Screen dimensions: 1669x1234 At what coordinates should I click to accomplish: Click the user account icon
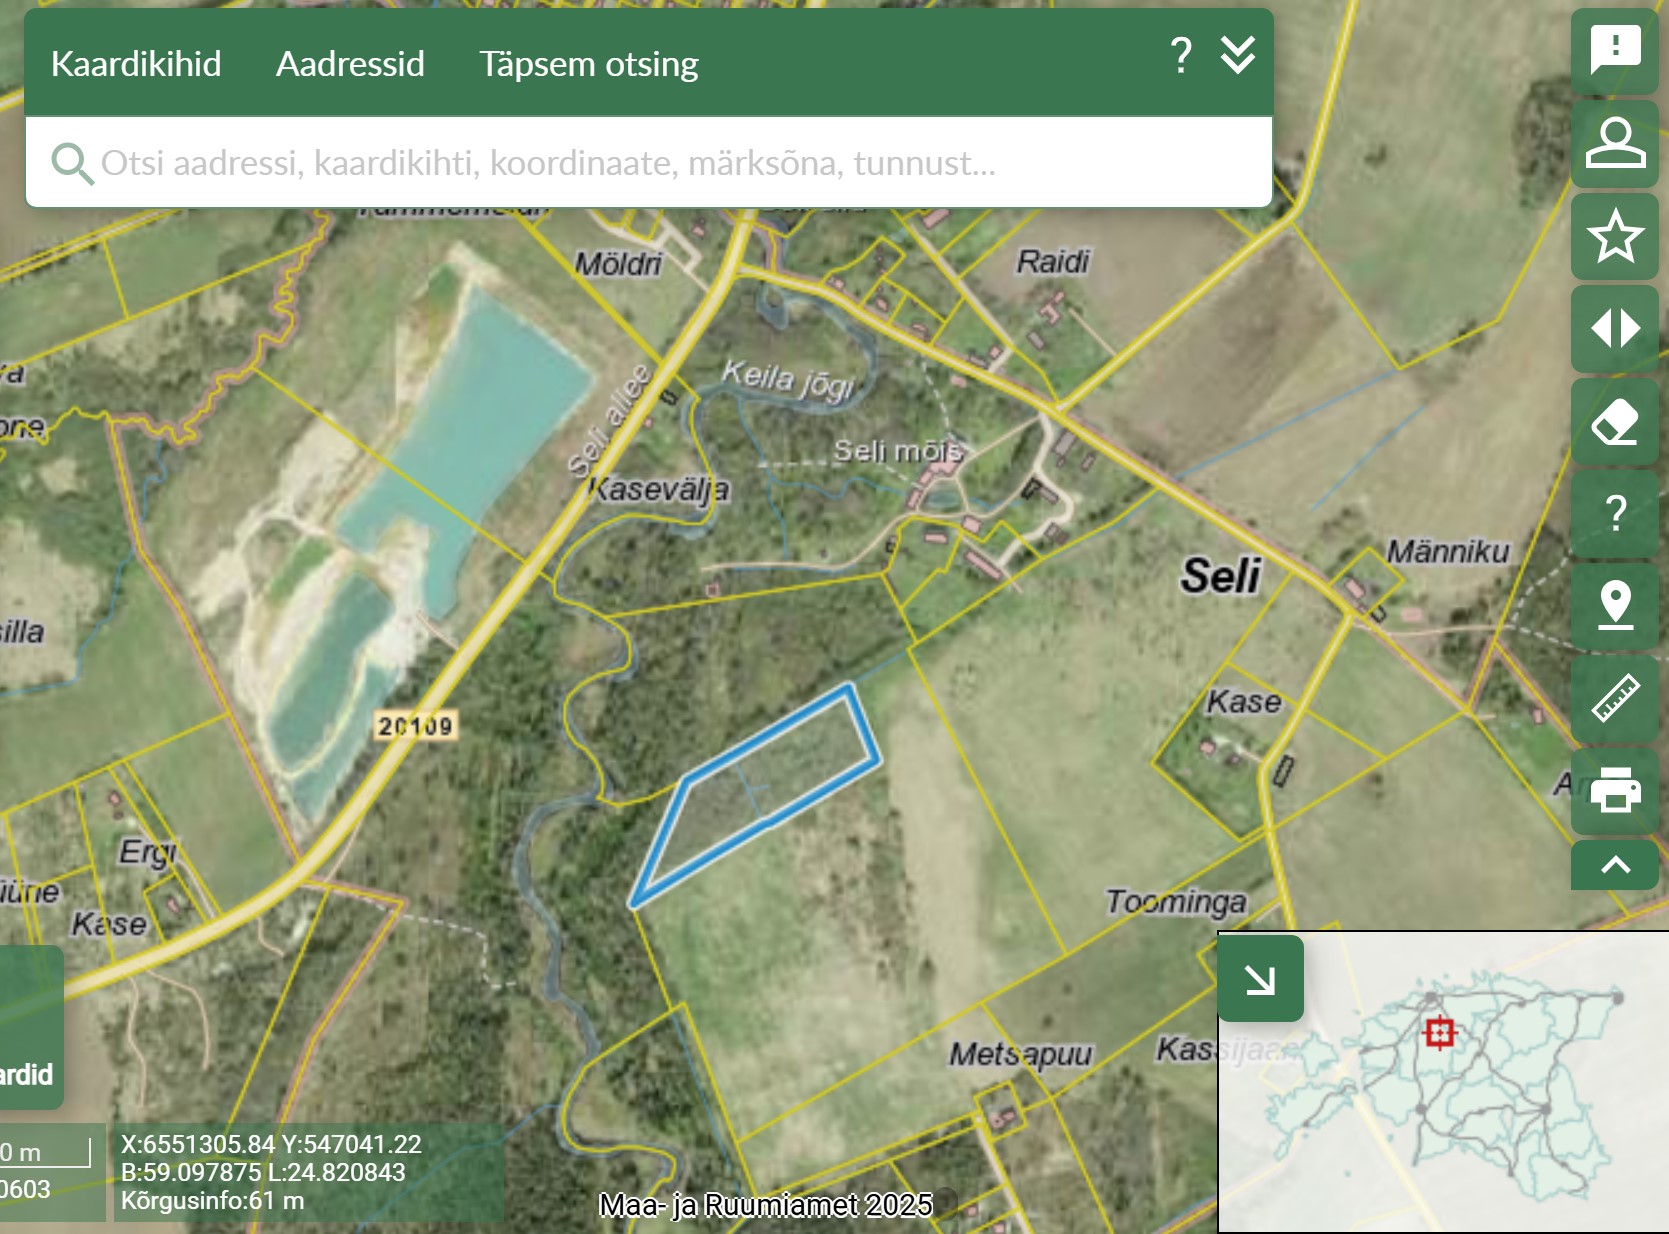(1614, 142)
